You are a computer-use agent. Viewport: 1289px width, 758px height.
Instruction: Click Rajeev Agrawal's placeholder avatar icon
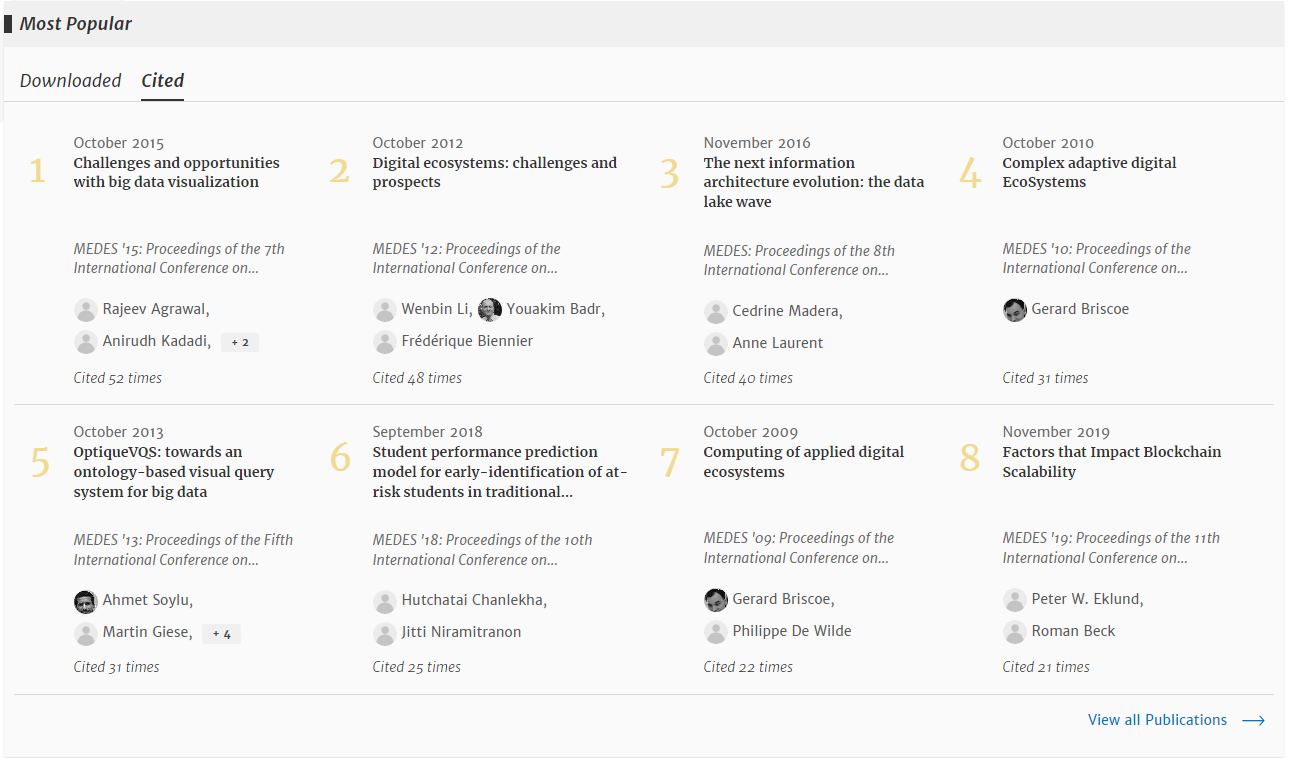tap(85, 310)
